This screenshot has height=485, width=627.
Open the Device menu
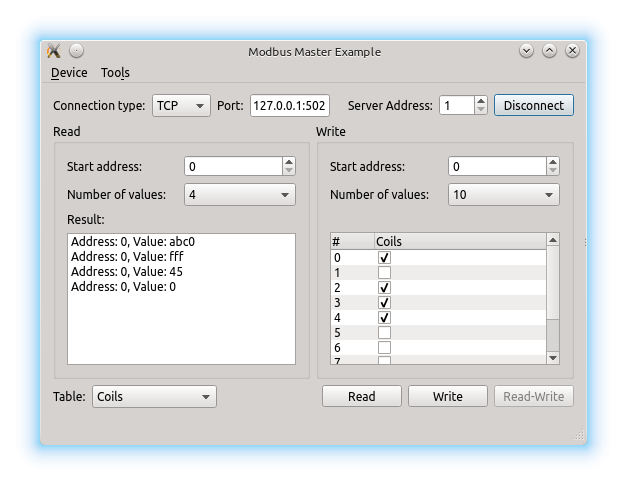tap(69, 73)
